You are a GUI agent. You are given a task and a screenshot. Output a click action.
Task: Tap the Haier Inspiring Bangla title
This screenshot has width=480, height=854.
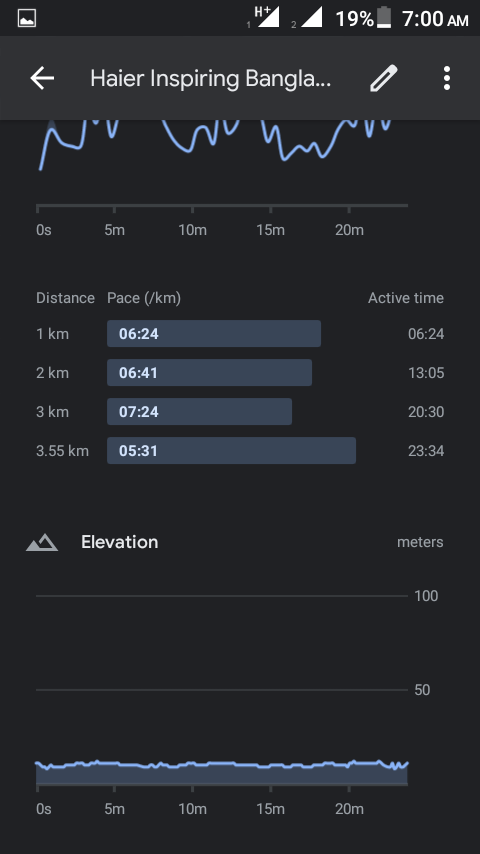(x=210, y=78)
